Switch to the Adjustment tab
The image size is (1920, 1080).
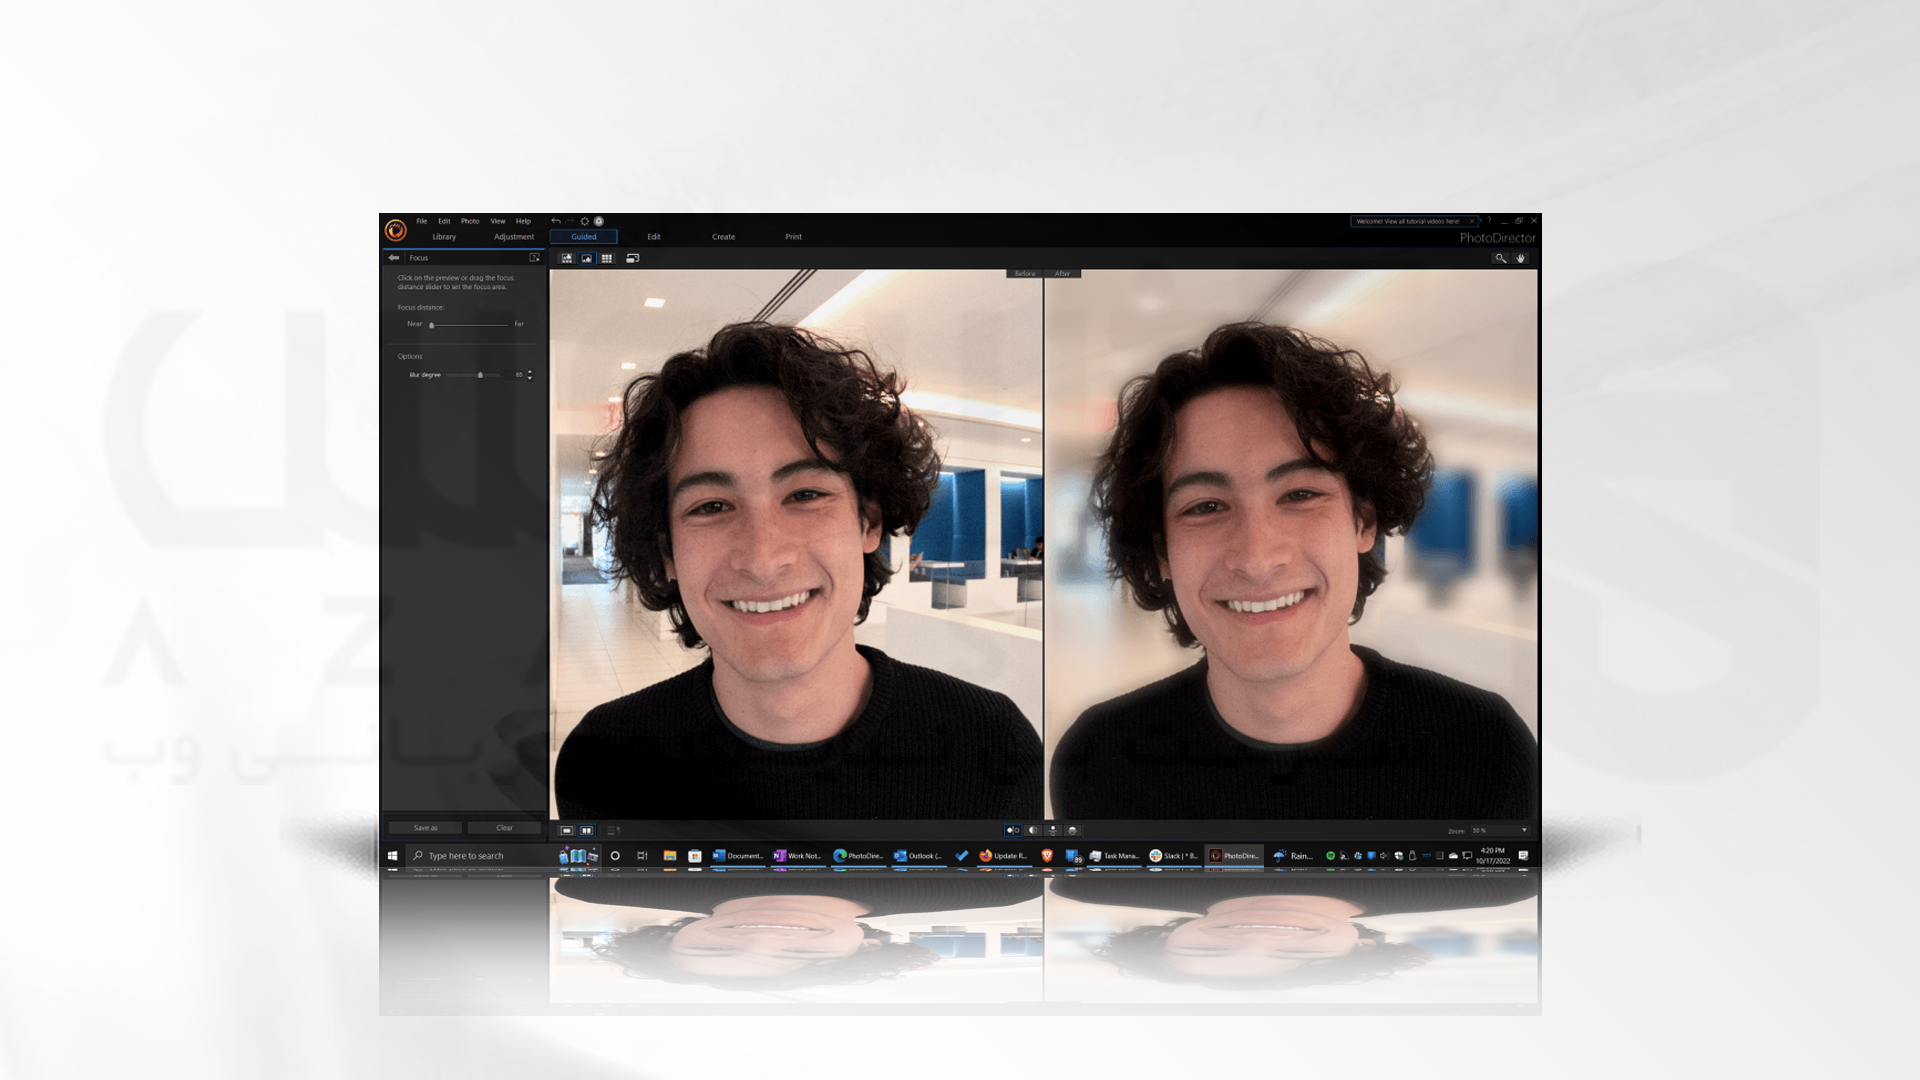514,237
